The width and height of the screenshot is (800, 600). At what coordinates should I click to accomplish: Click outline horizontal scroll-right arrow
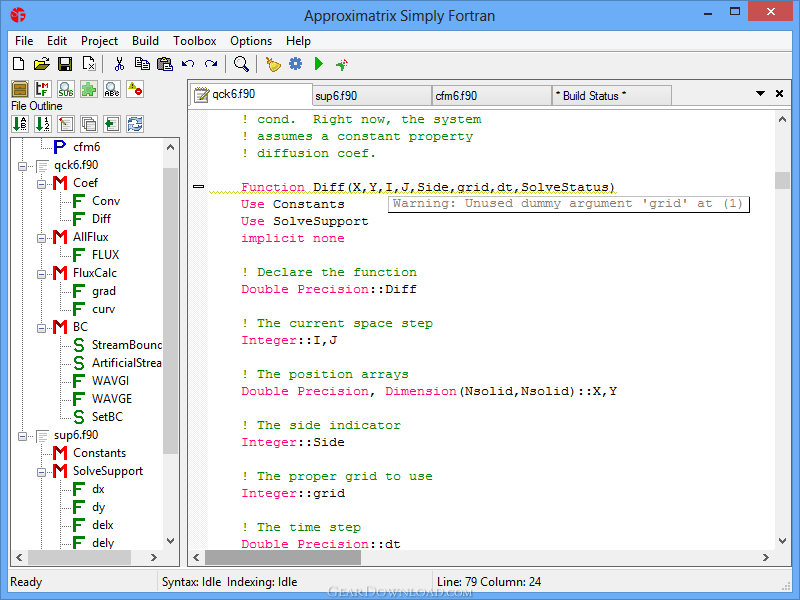click(154, 558)
